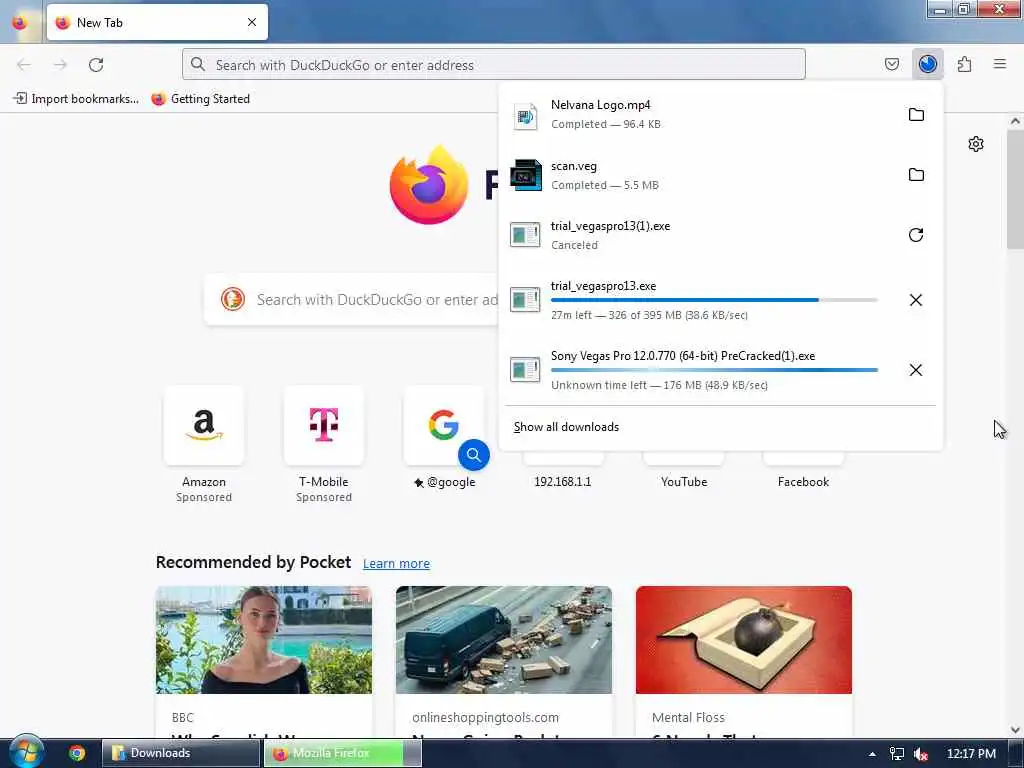1024x768 pixels.
Task: Open the 12:17 PM taskbar clock
Action: pos(971,754)
